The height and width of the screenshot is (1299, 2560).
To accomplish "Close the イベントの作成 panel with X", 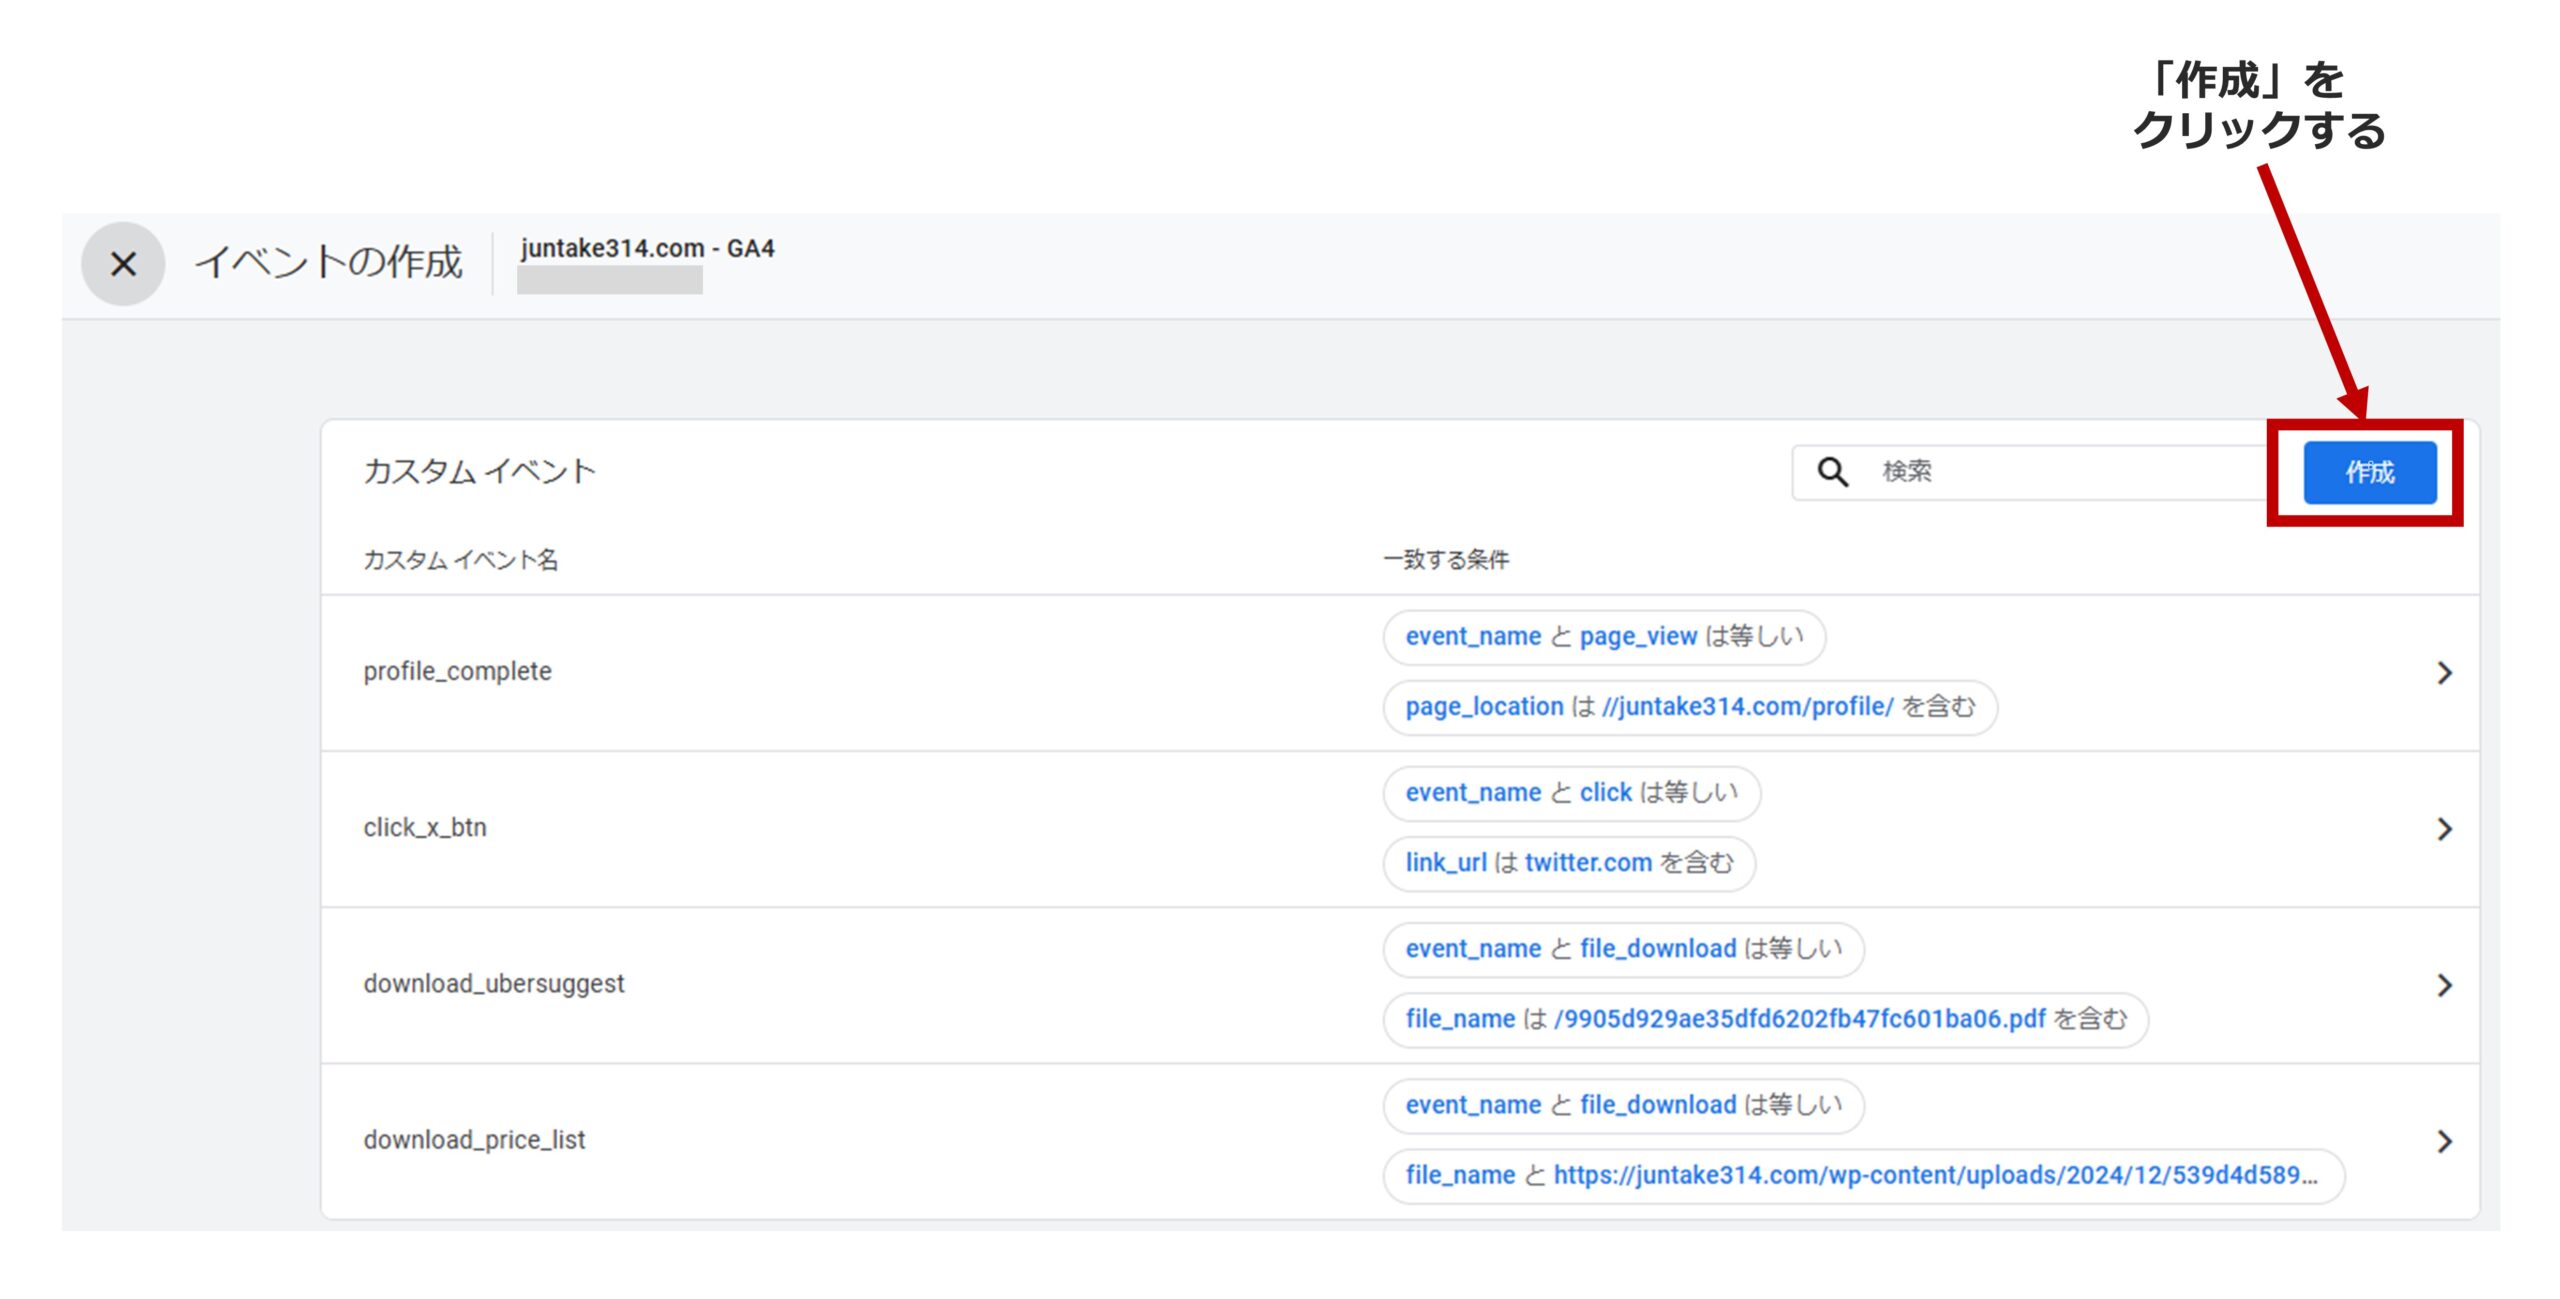I will pos(123,264).
